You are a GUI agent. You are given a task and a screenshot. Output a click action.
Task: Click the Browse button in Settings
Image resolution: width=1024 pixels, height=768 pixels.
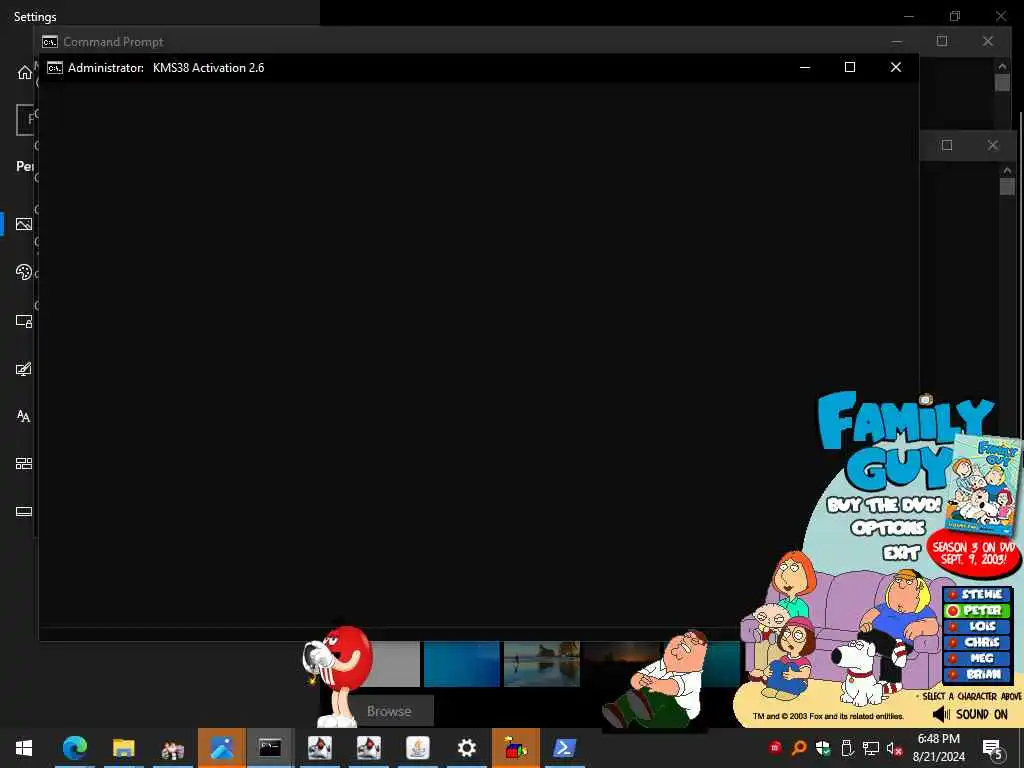[389, 711]
